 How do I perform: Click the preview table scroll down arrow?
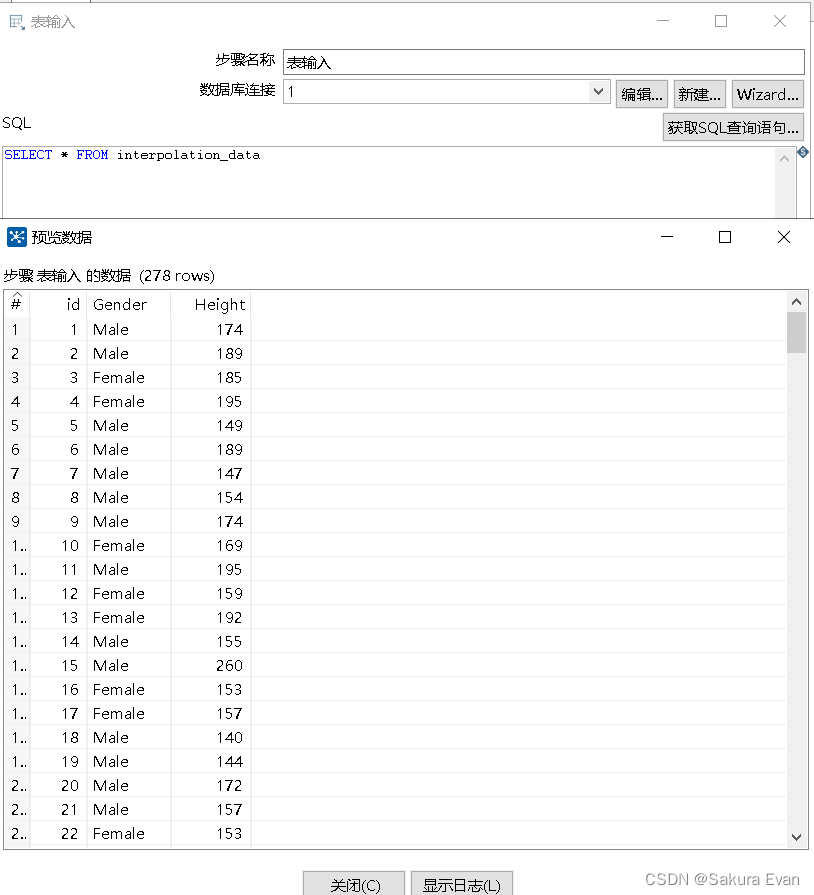[x=796, y=837]
